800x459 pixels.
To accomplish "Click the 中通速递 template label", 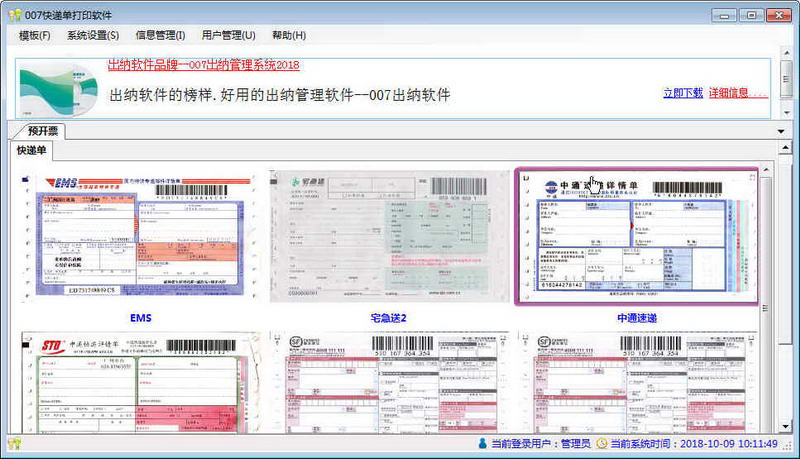I will 637,318.
